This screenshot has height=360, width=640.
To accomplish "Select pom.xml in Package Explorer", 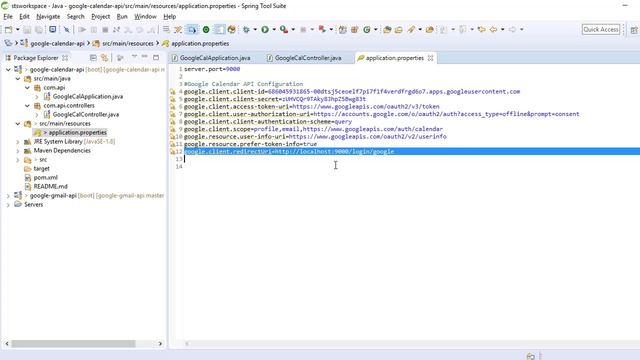I will 45,178.
